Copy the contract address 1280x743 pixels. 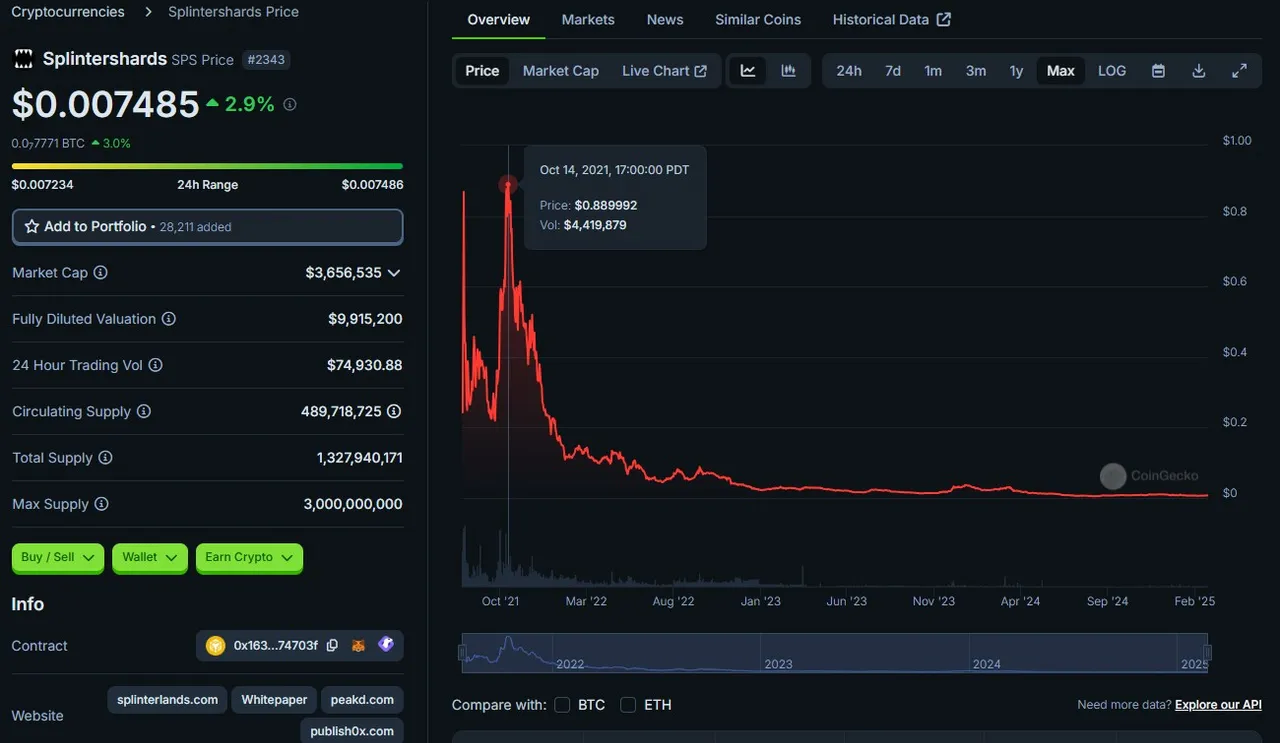332,646
